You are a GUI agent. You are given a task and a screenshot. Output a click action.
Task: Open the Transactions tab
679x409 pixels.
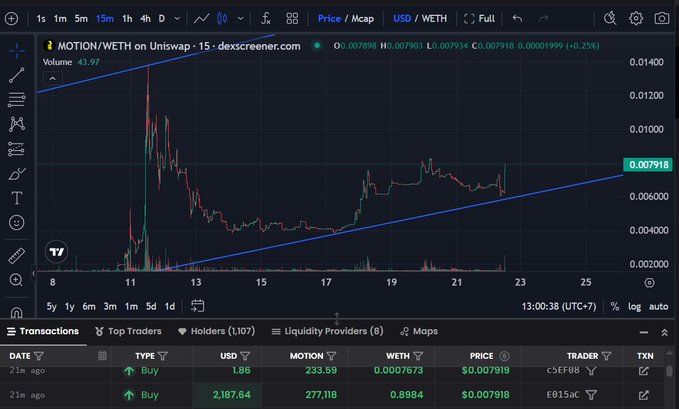click(43, 331)
